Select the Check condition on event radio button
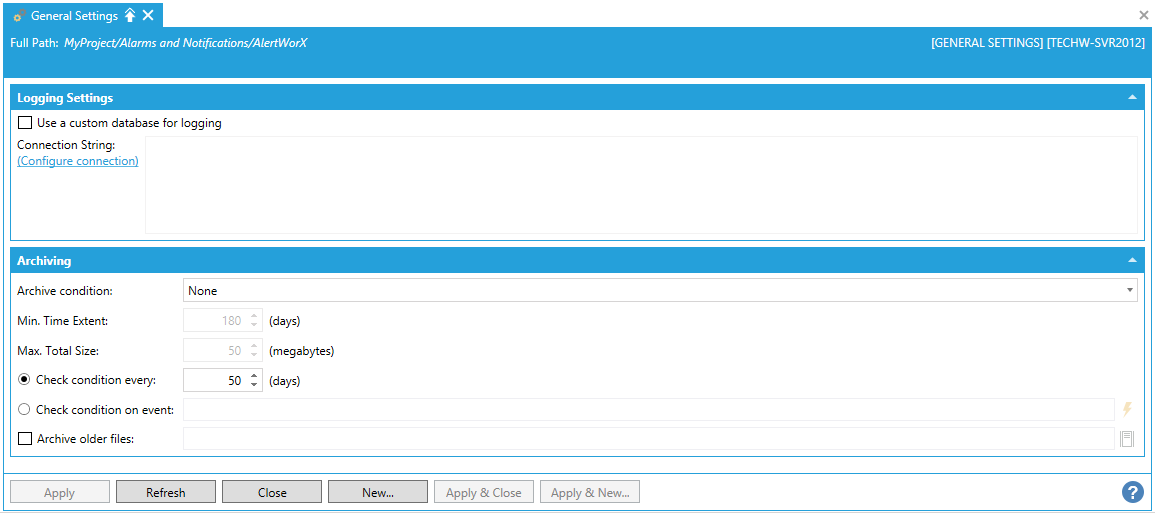This screenshot has height=514, width=1155. (24, 409)
